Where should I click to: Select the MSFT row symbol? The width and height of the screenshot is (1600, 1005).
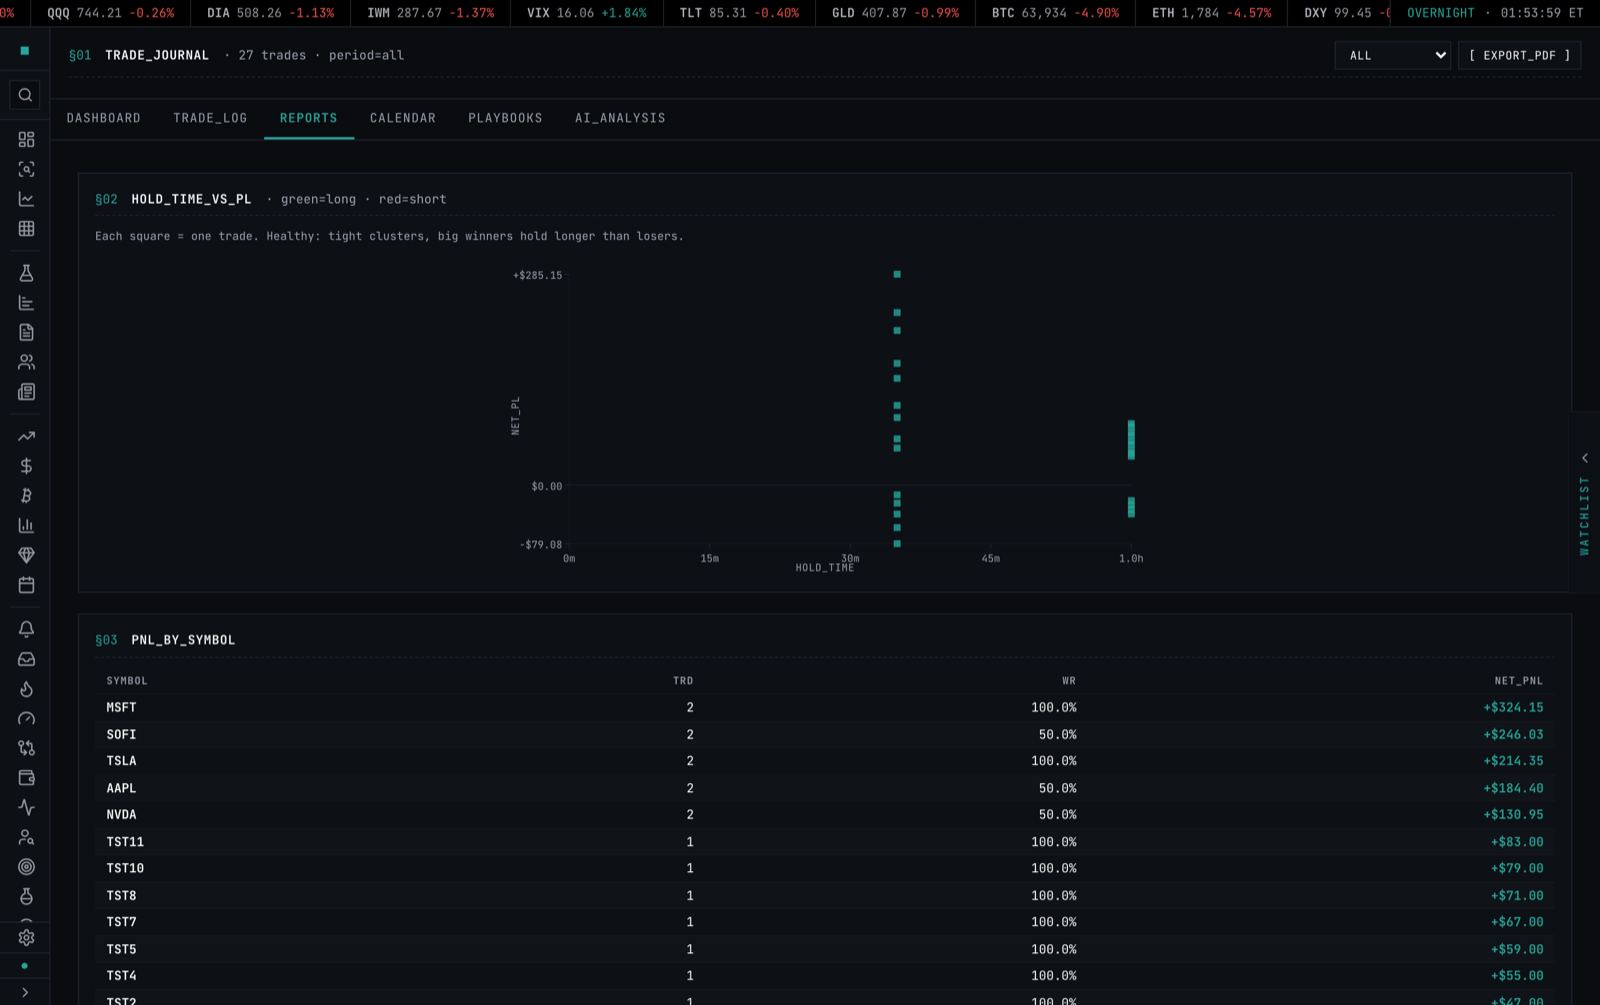(121, 707)
